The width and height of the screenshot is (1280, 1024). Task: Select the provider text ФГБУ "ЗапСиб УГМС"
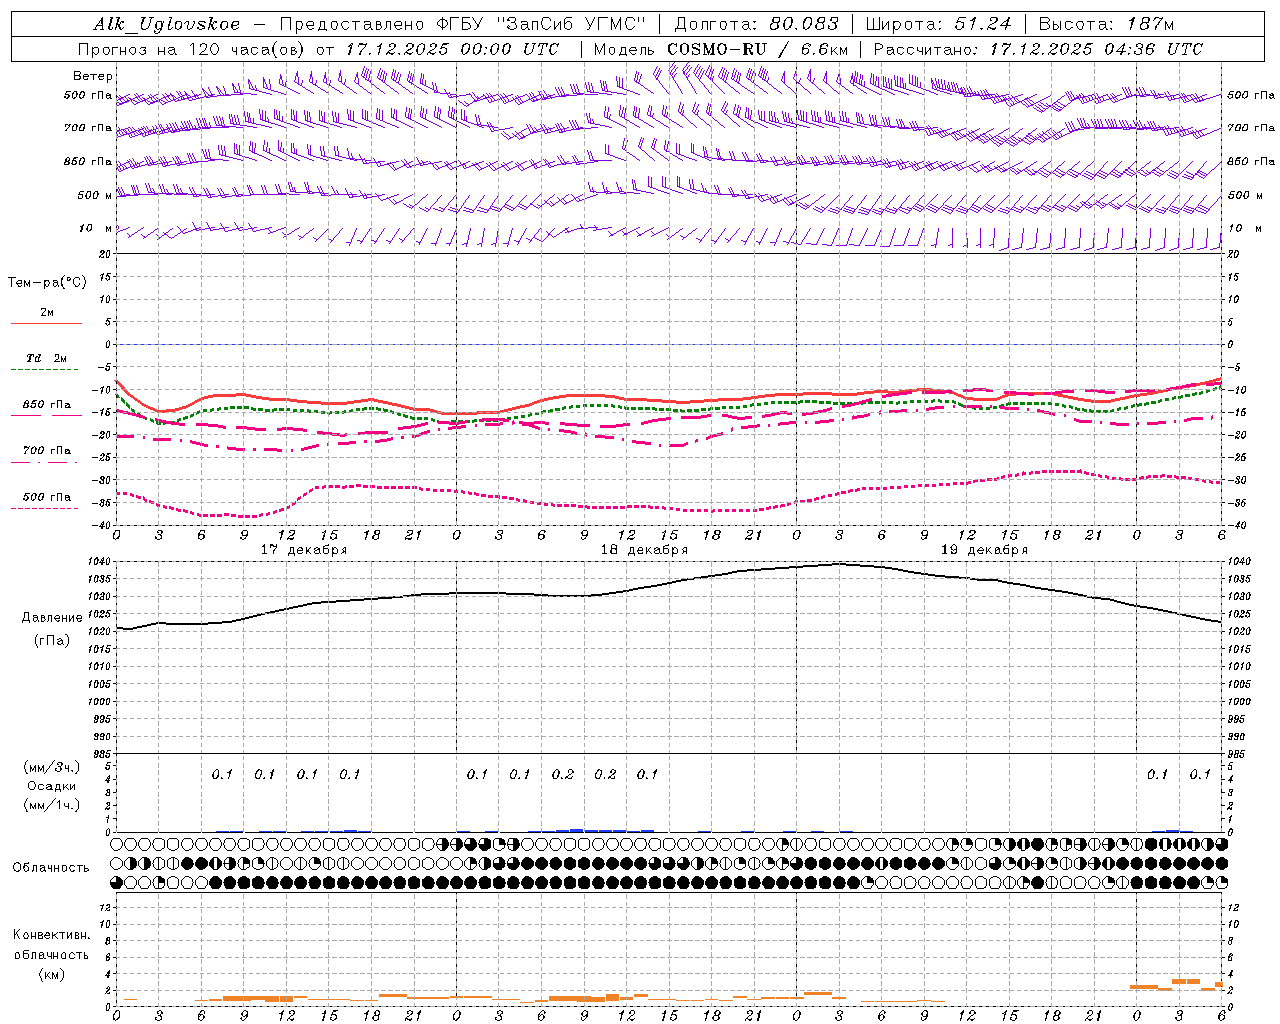[x=541, y=24]
